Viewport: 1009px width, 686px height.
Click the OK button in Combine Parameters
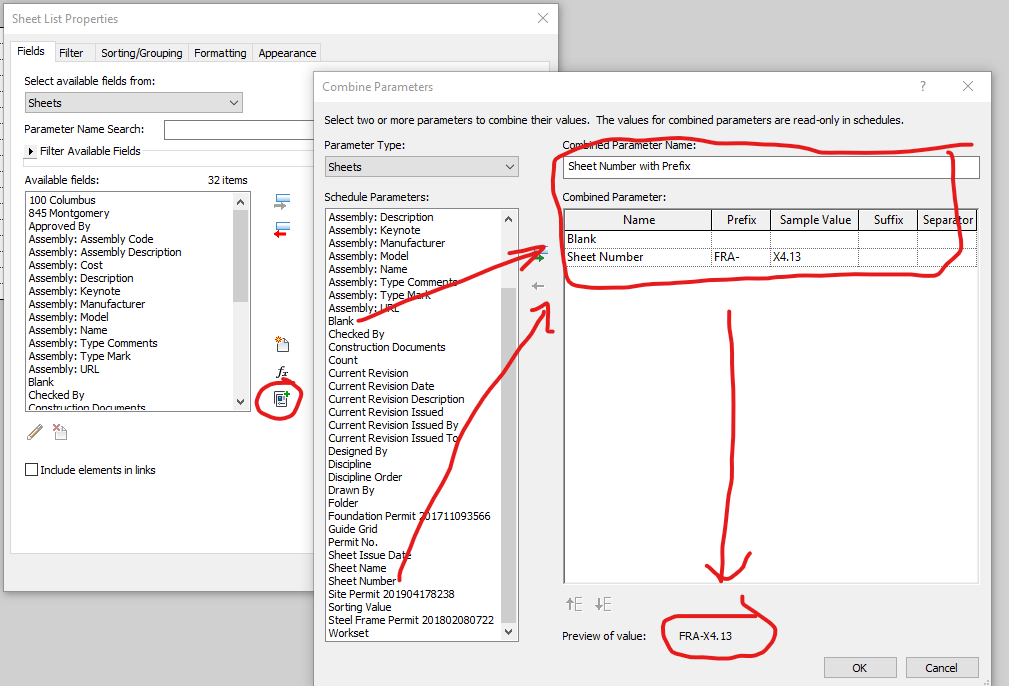pos(859,667)
